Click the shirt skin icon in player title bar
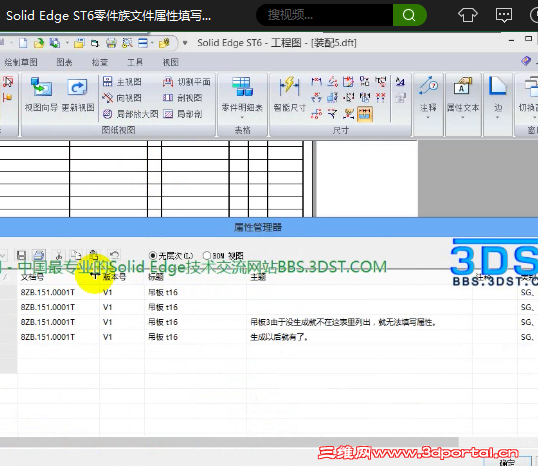This screenshot has width=538, height=466. (x=468, y=15)
